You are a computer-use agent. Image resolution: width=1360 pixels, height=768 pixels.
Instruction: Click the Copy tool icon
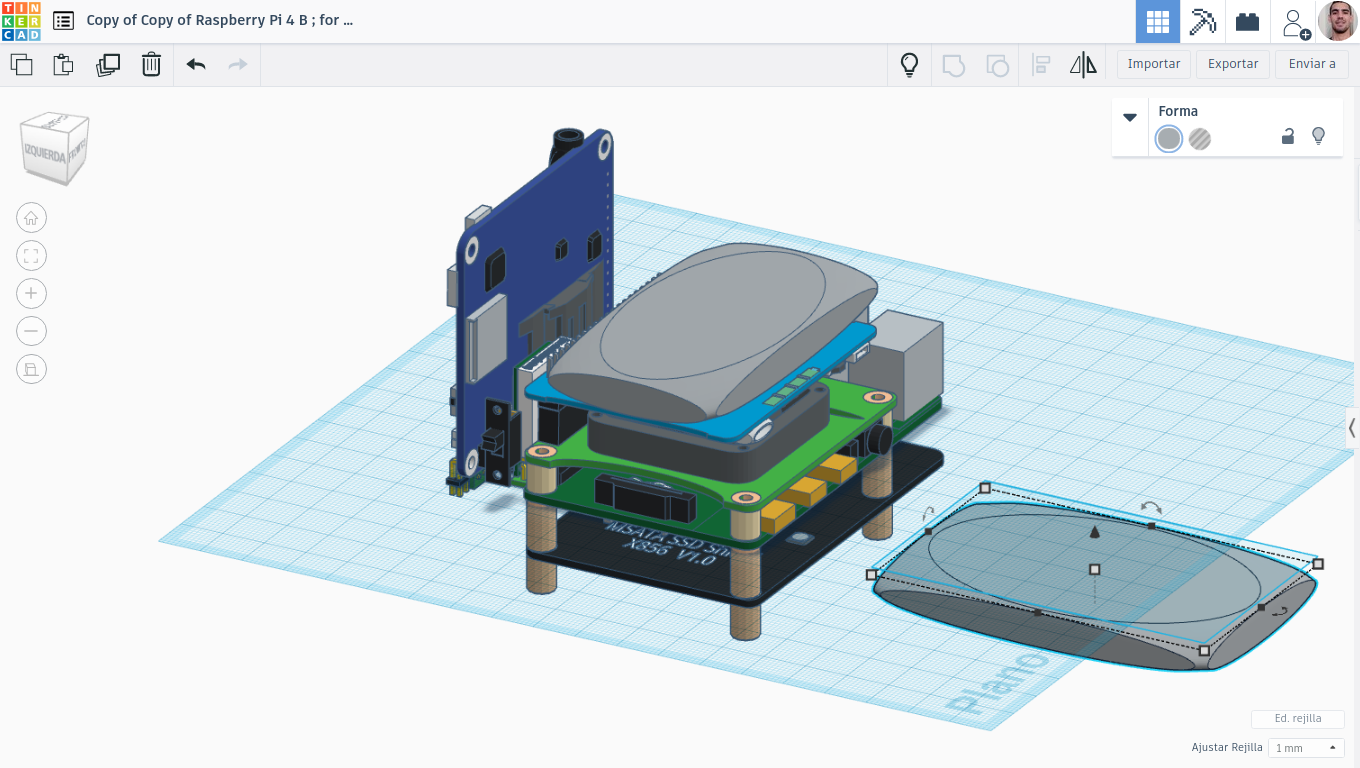tap(21, 65)
